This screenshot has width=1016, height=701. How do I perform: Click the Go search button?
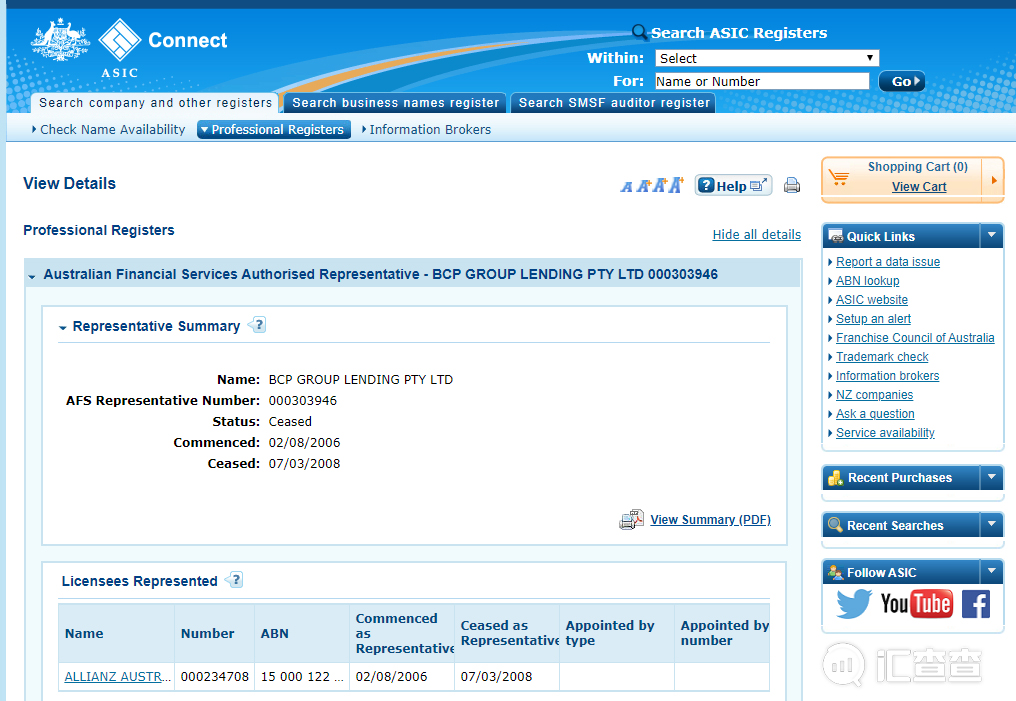tap(901, 82)
